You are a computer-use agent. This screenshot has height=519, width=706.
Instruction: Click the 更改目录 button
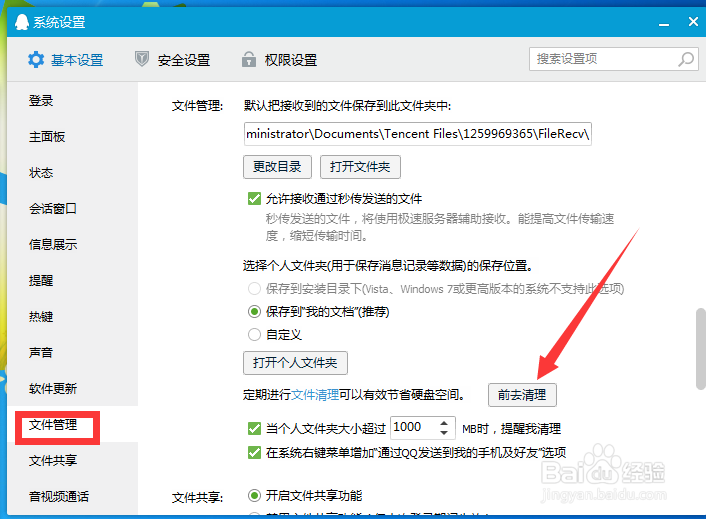(277, 167)
